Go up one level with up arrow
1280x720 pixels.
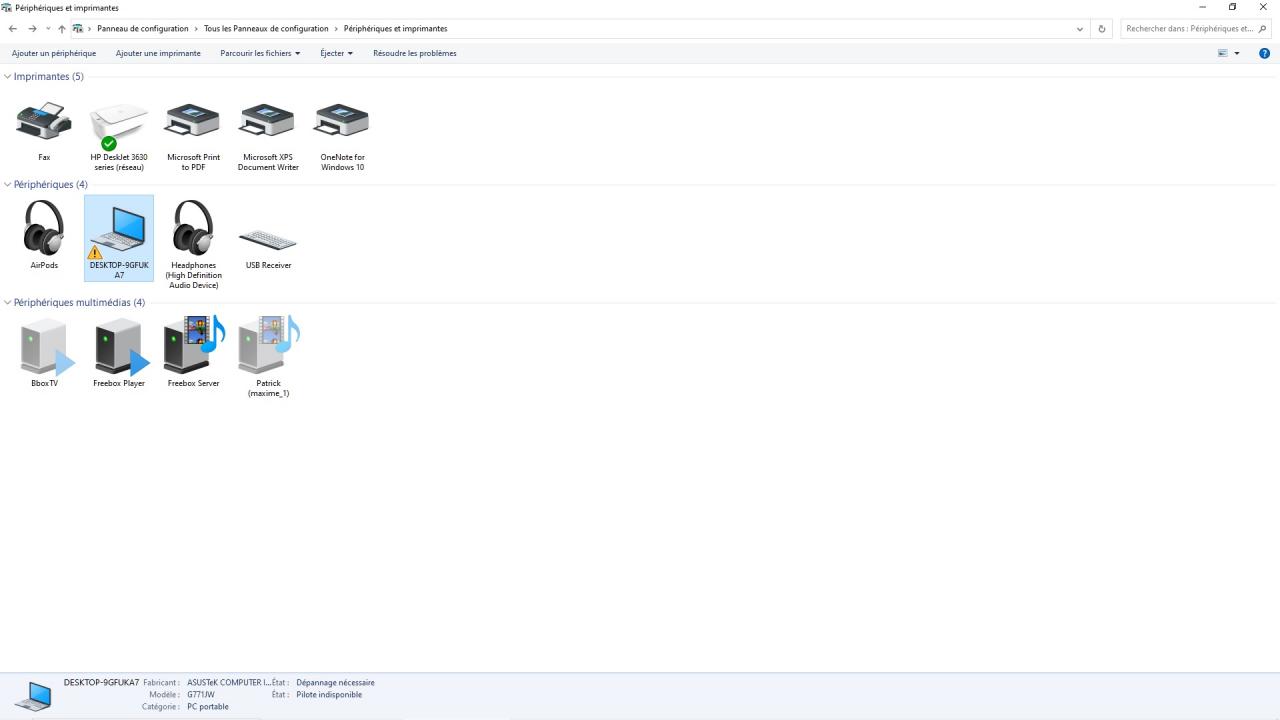pos(62,29)
